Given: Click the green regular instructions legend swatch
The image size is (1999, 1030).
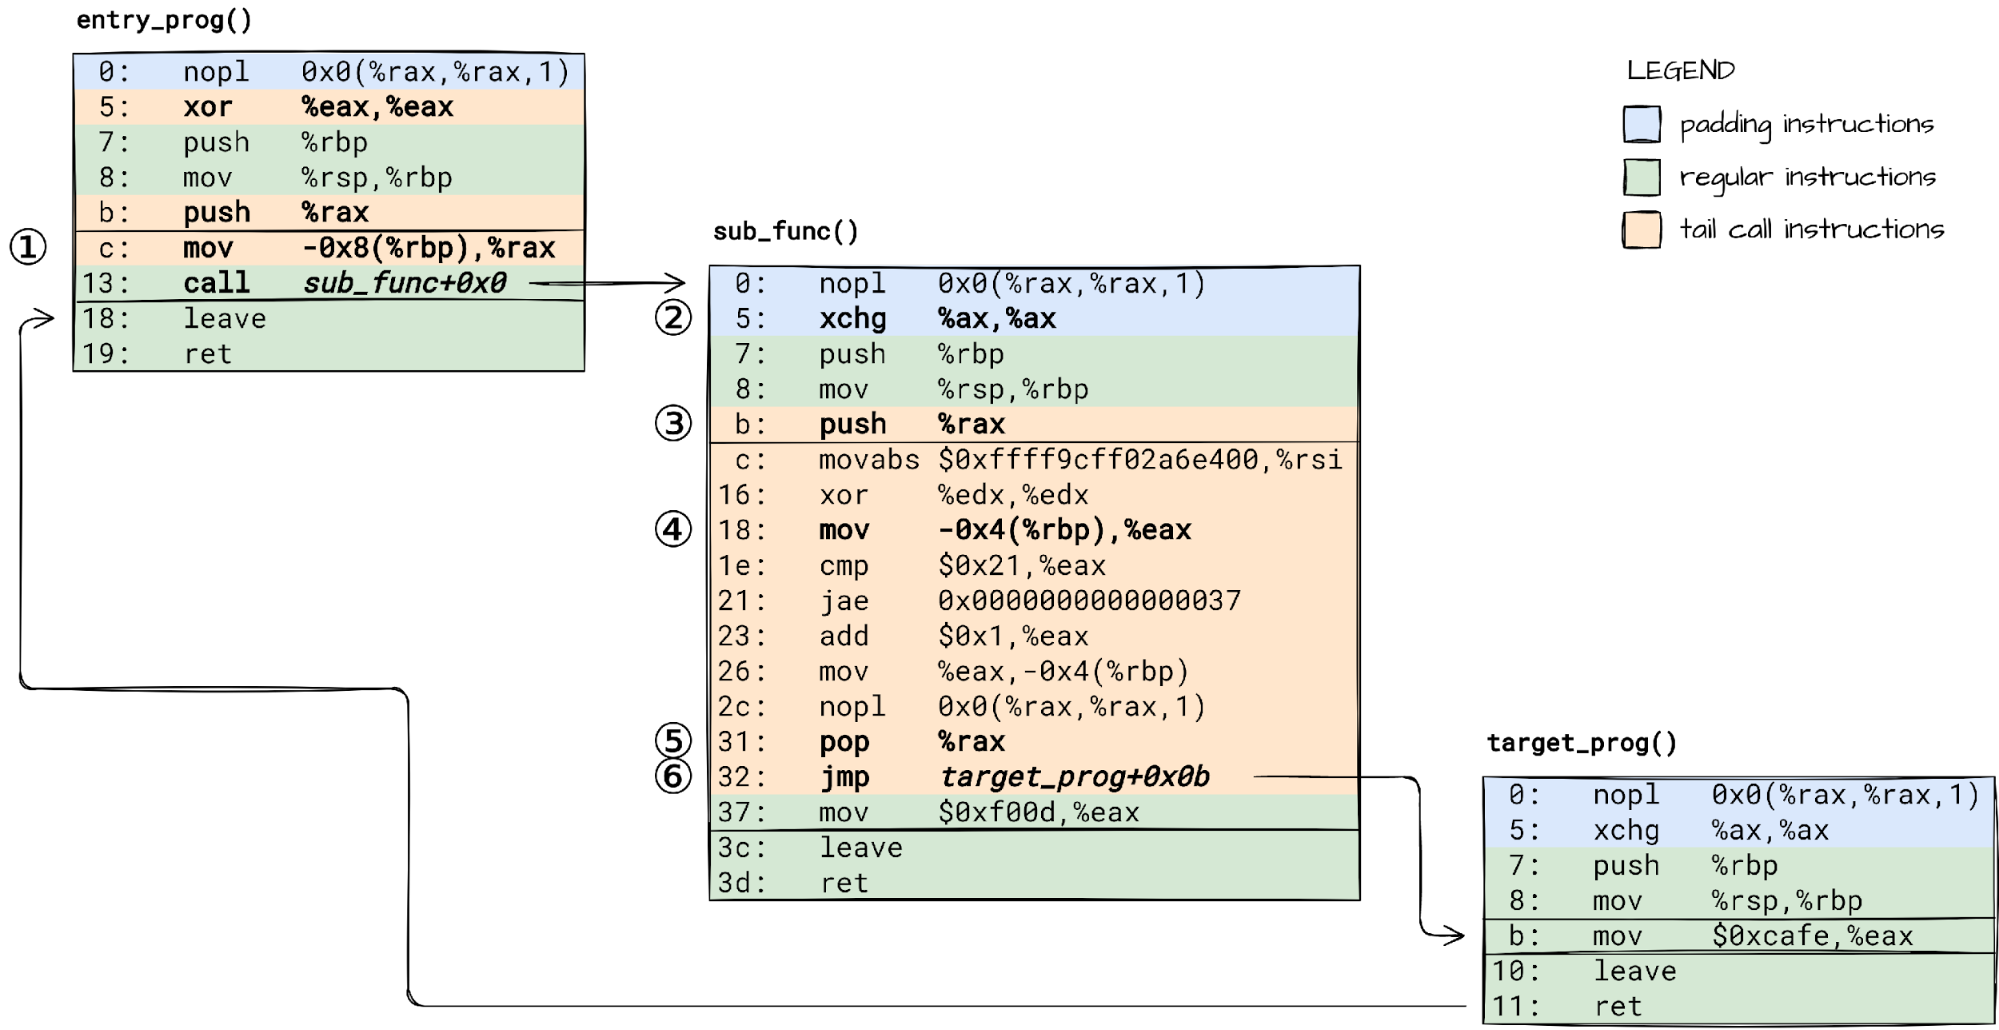Looking at the screenshot, I should [1641, 177].
